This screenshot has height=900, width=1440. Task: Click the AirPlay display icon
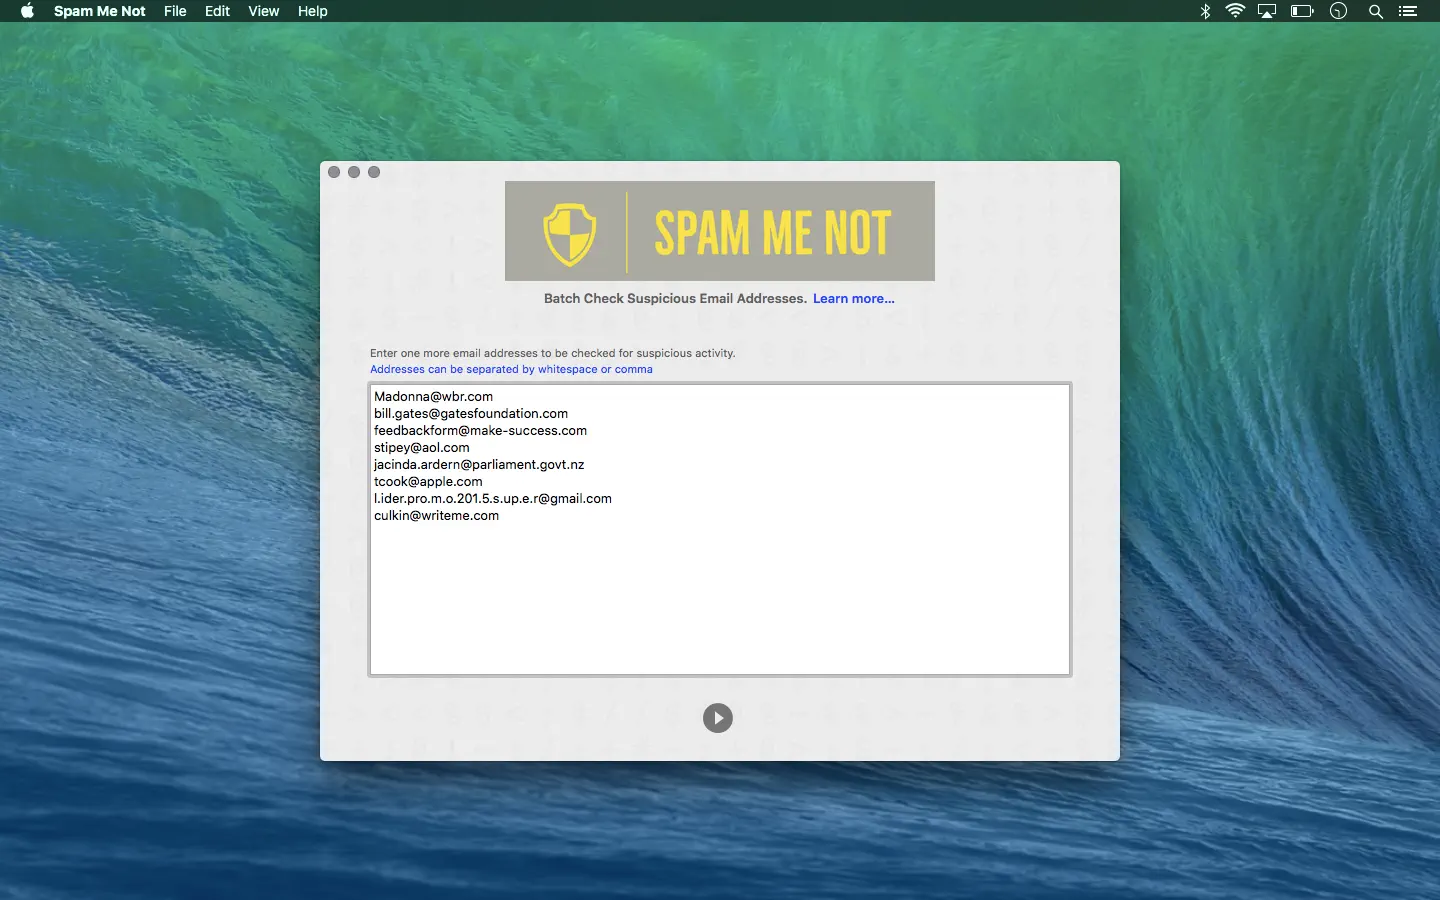tap(1267, 11)
